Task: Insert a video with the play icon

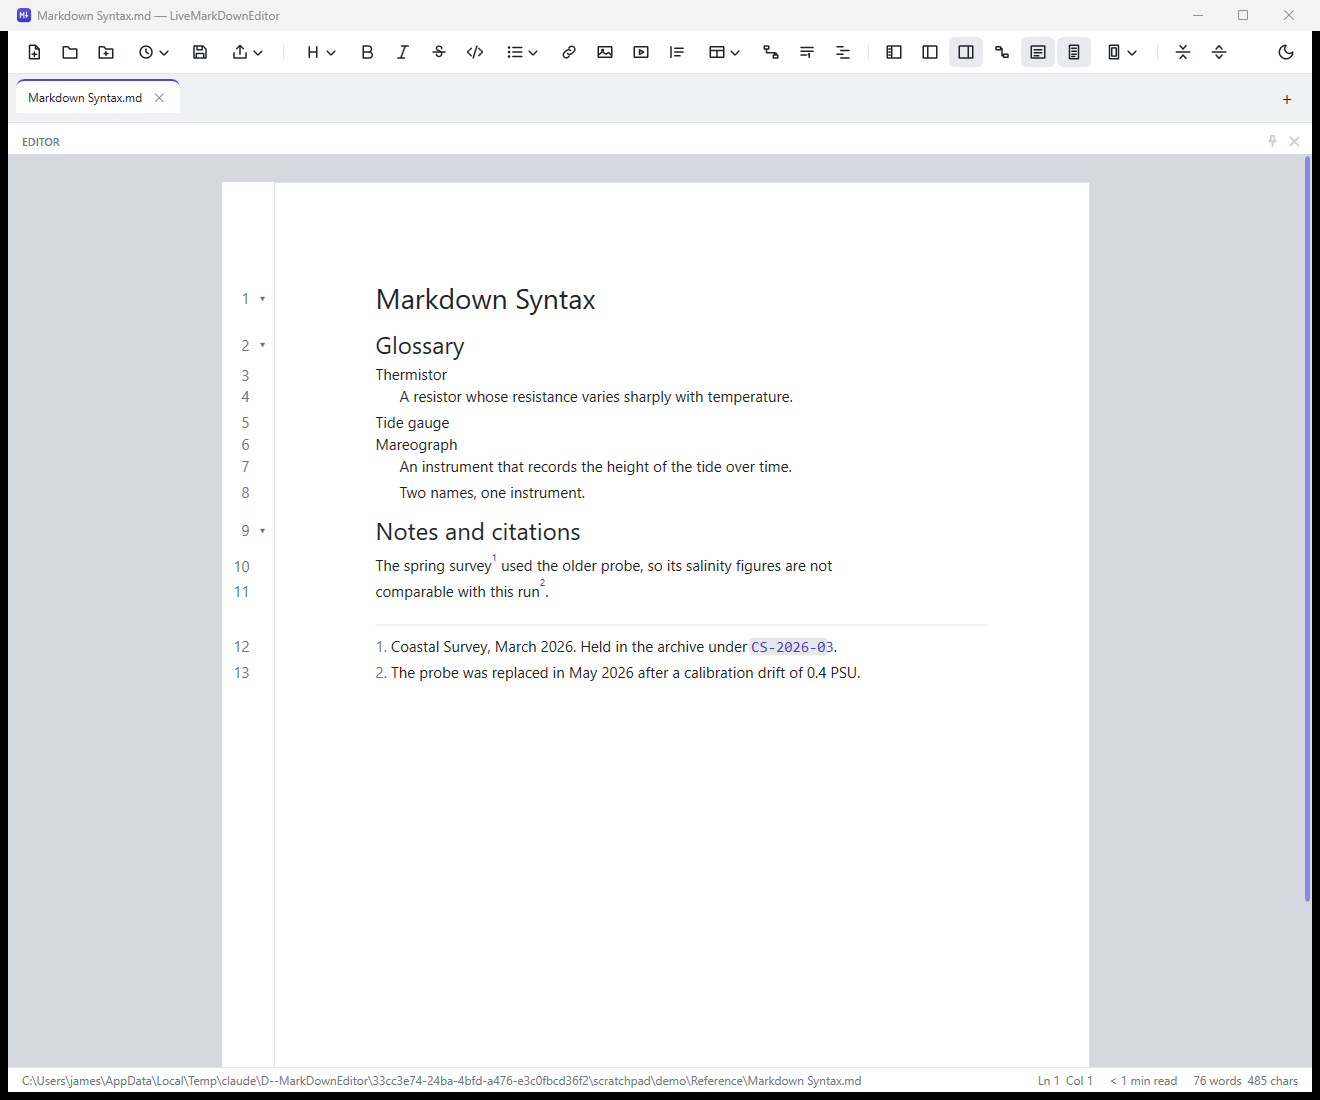Action: point(641,52)
